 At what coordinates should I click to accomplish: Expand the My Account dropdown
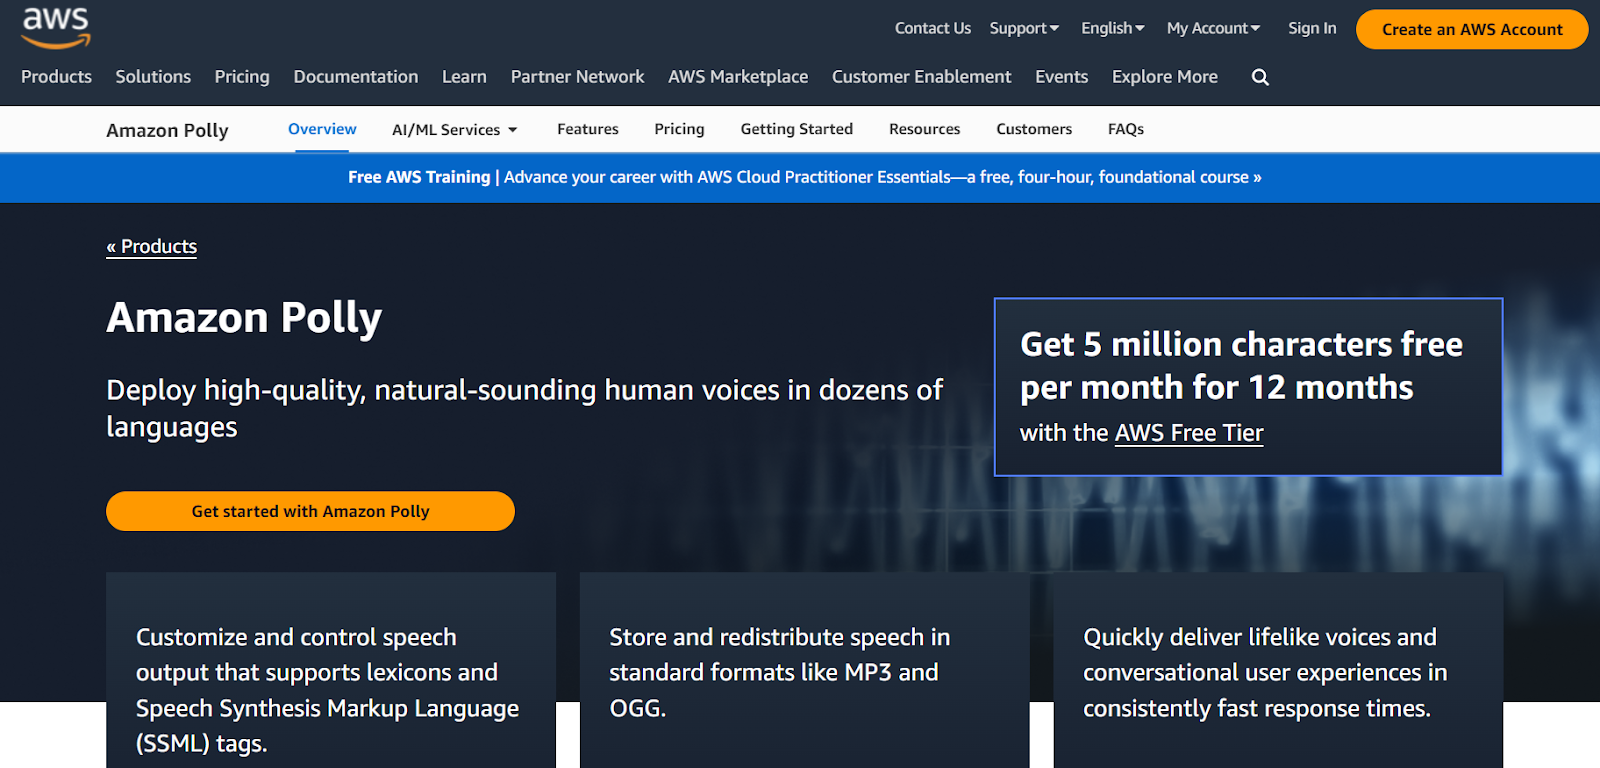pos(1213,28)
